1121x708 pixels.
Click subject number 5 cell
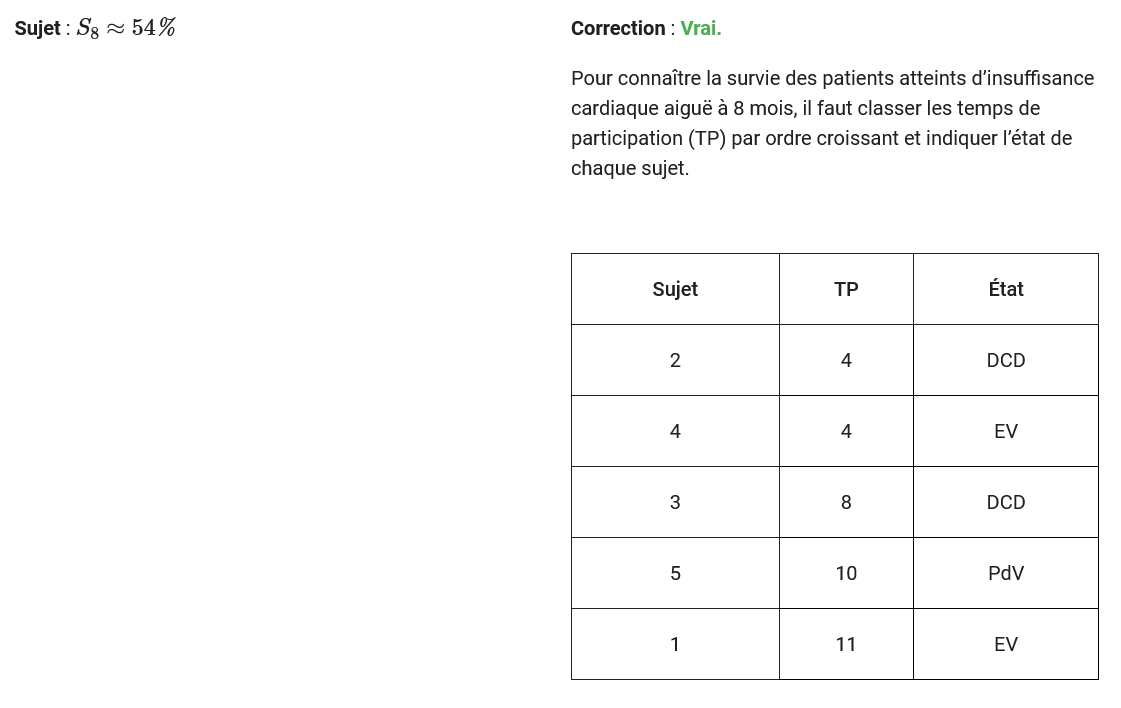(x=675, y=573)
